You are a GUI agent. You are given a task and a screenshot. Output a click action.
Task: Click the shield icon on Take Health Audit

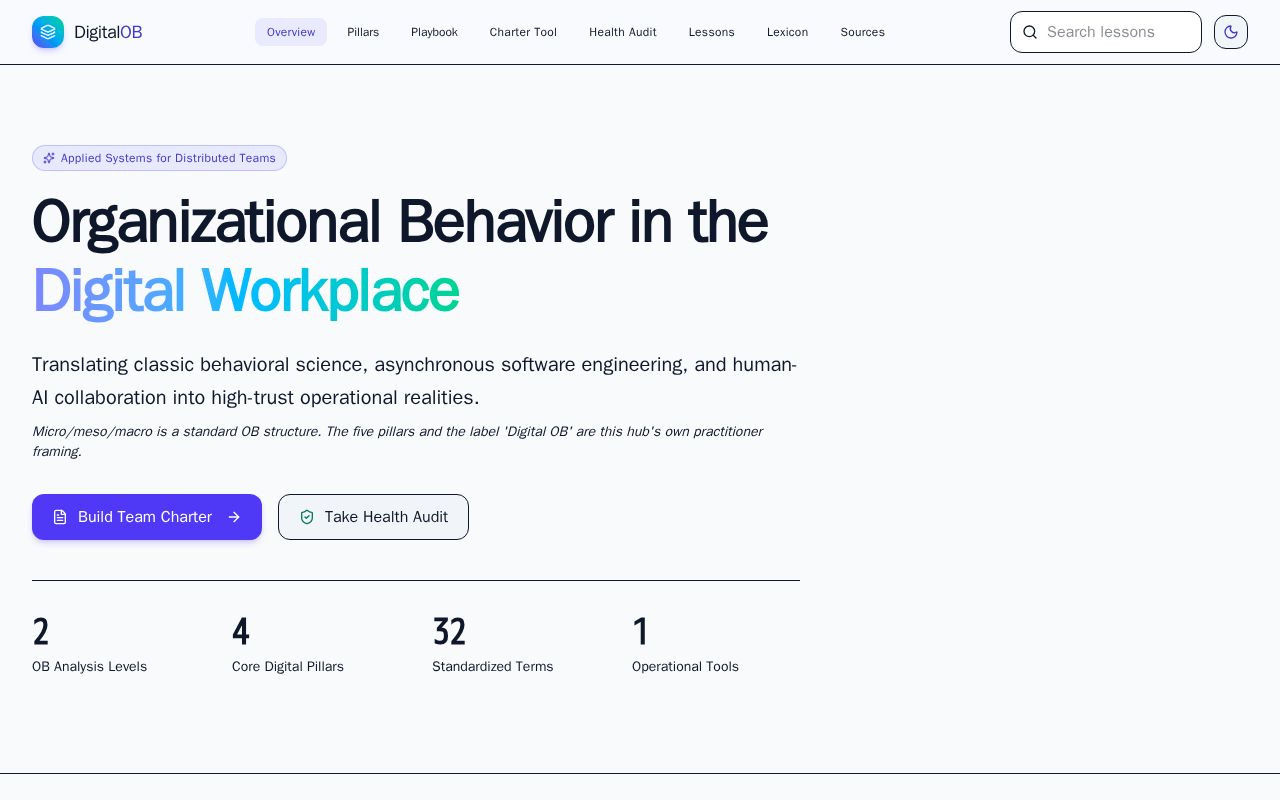click(x=307, y=517)
